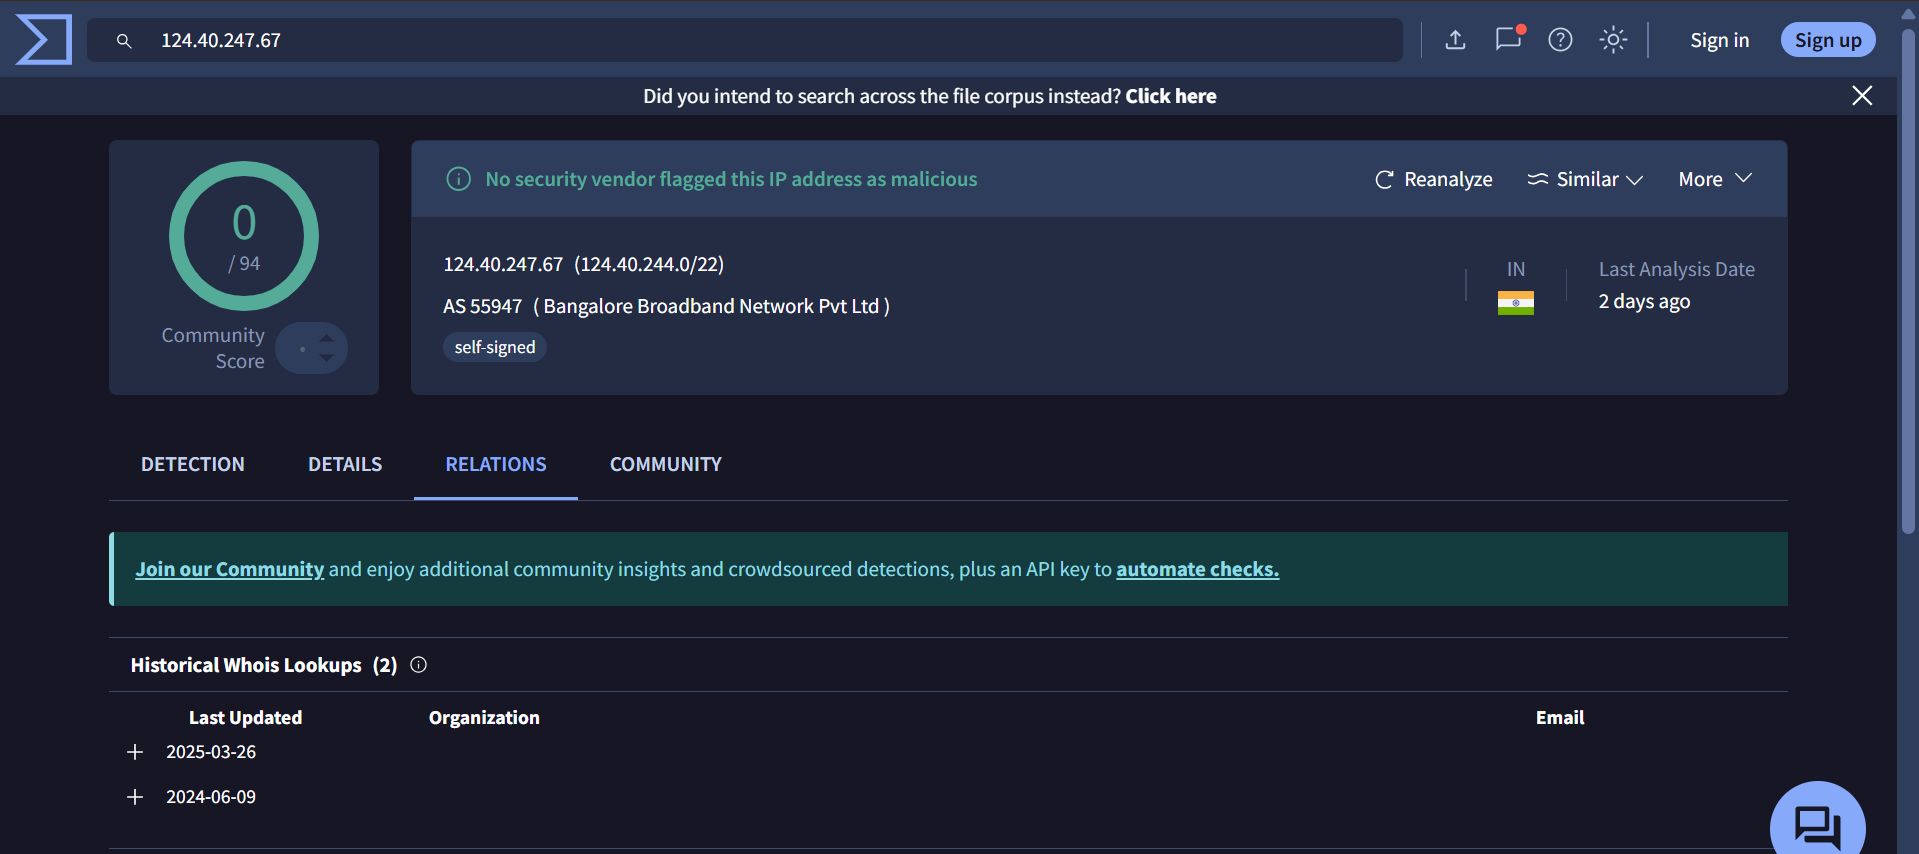This screenshot has width=1919, height=854.
Task: Open the More dropdown menu
Action: click(x=1714, y=179)
